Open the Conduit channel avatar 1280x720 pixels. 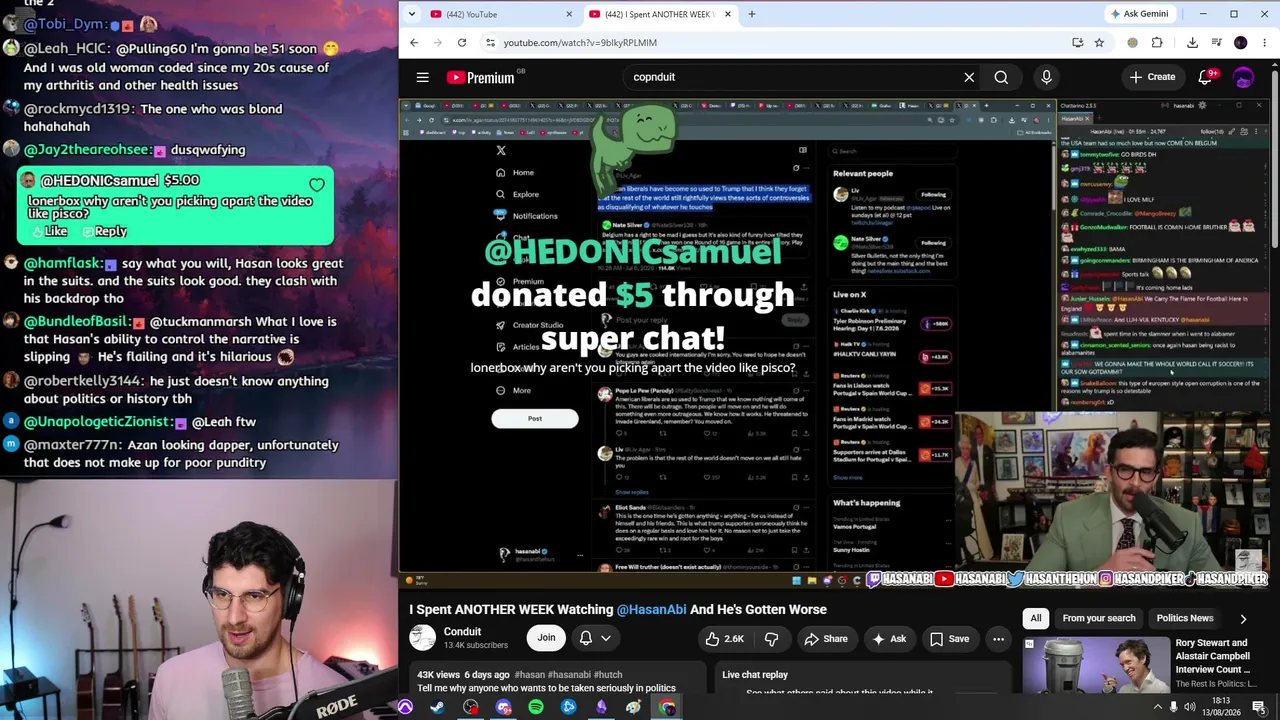tap(422, 638)
